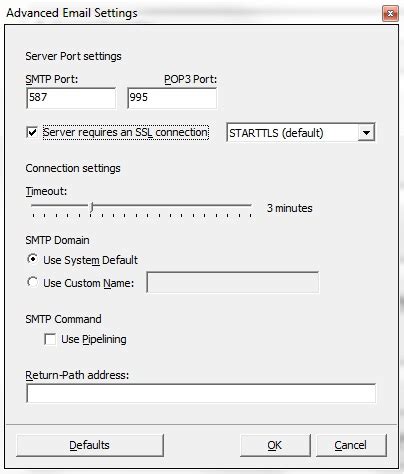The height and width of the screenshot is (474, 404).
Task: Confirm the settings with OK
Action: click(275, 445)
